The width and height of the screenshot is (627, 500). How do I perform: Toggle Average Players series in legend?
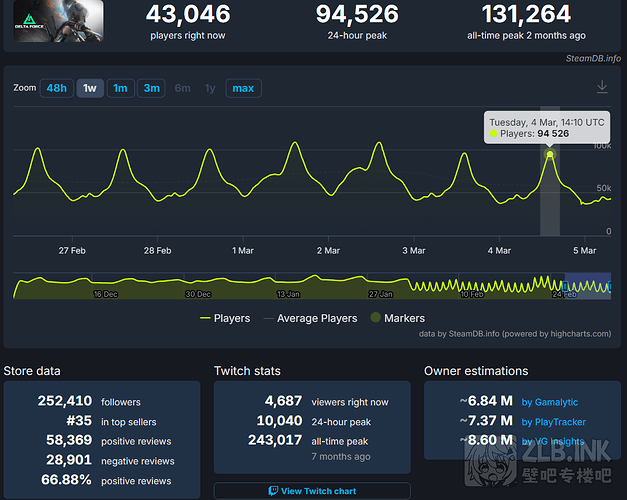pyautogui.click(x=309, y=318)
